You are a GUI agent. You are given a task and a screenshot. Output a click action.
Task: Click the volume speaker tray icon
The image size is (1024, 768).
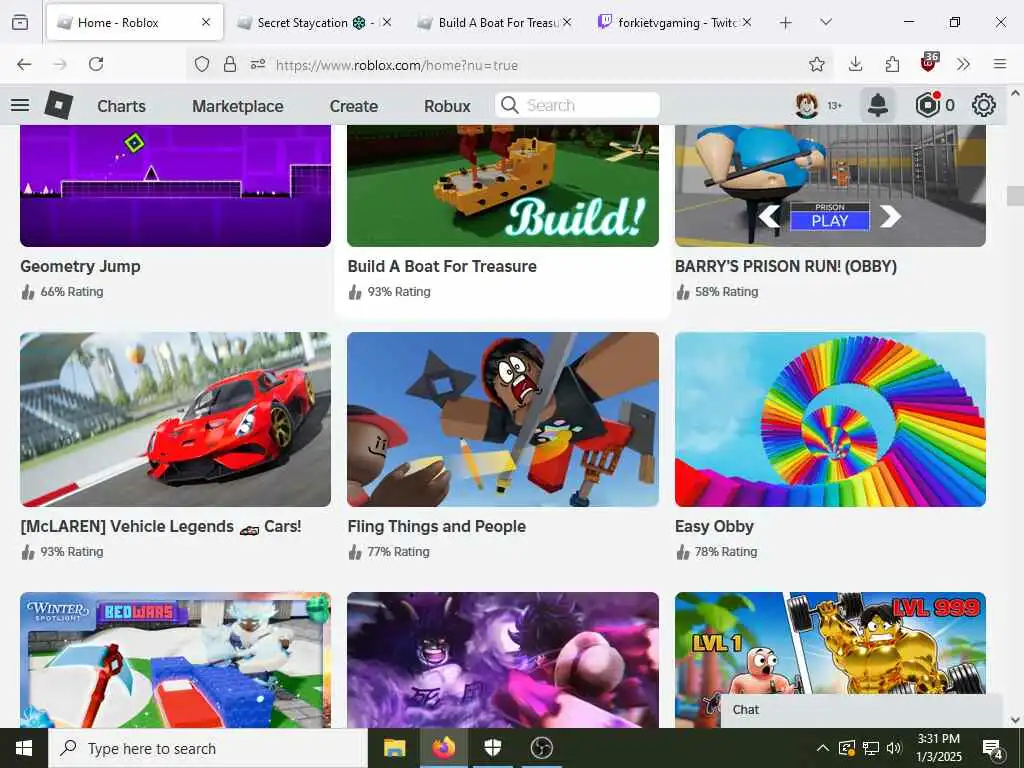(x=894, y=748)
